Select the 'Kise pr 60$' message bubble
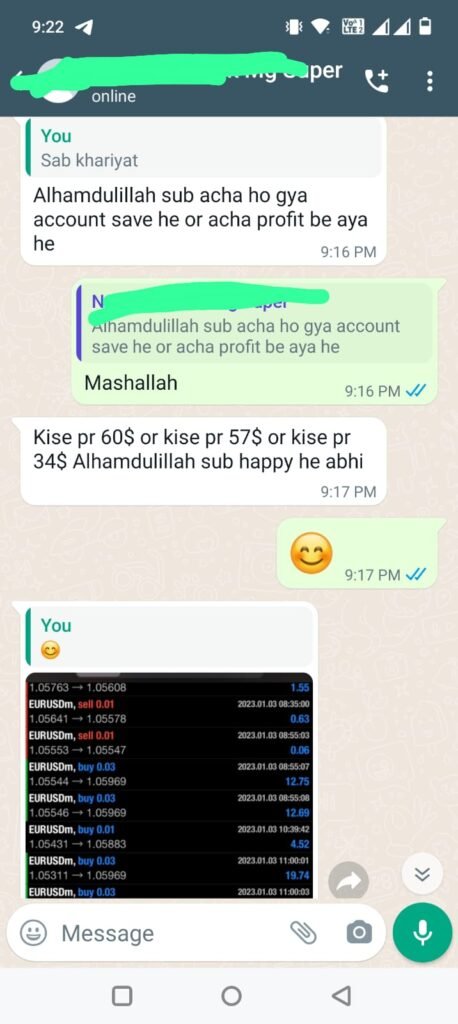Screen dimensions: 458x1024 (x=203, y=461)
